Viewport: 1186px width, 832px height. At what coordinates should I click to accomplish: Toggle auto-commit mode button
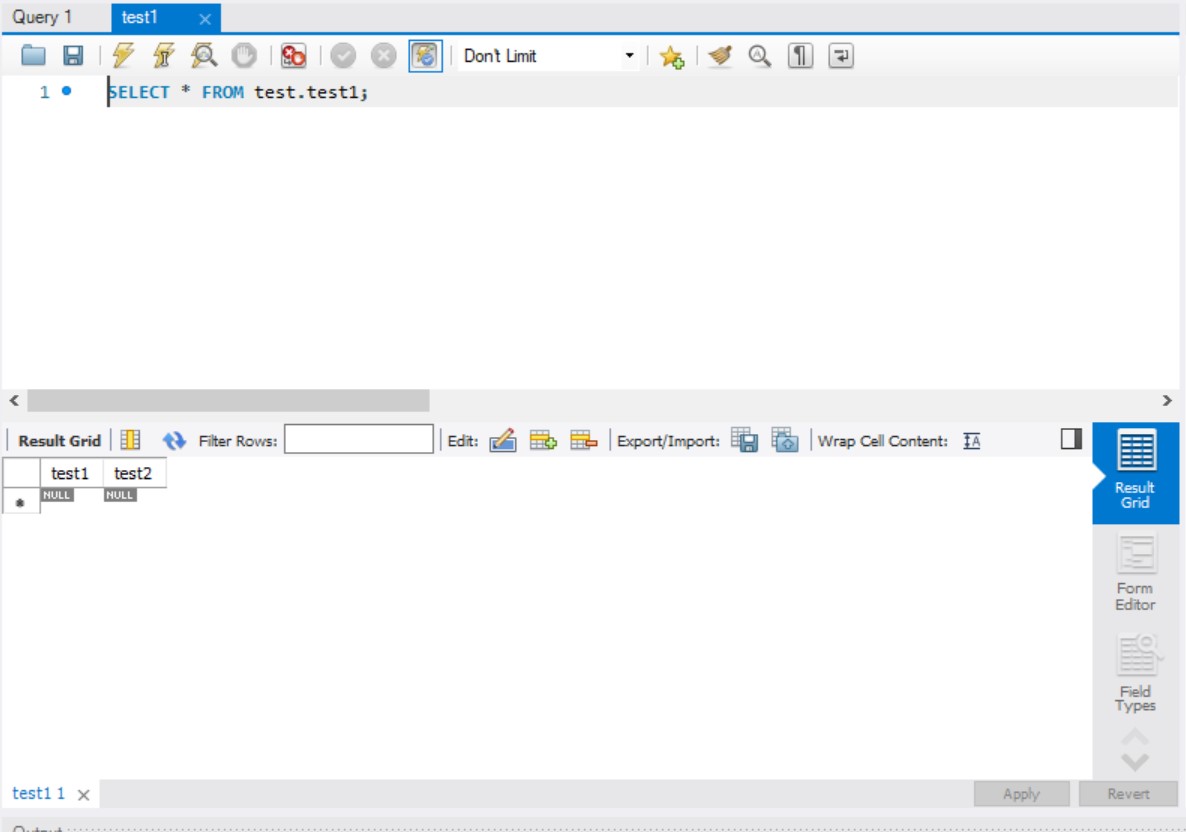pyautogui.click(x=425, y=56)
